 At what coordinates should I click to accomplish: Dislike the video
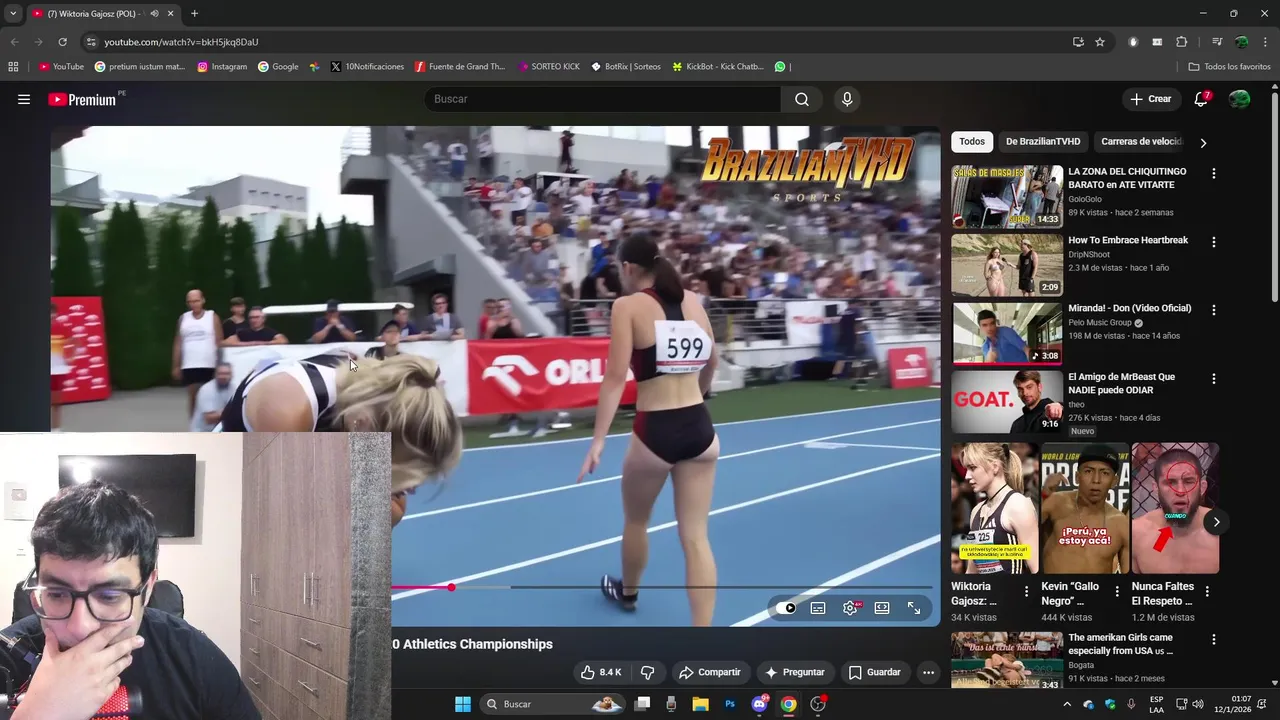[x=647, y=672]
